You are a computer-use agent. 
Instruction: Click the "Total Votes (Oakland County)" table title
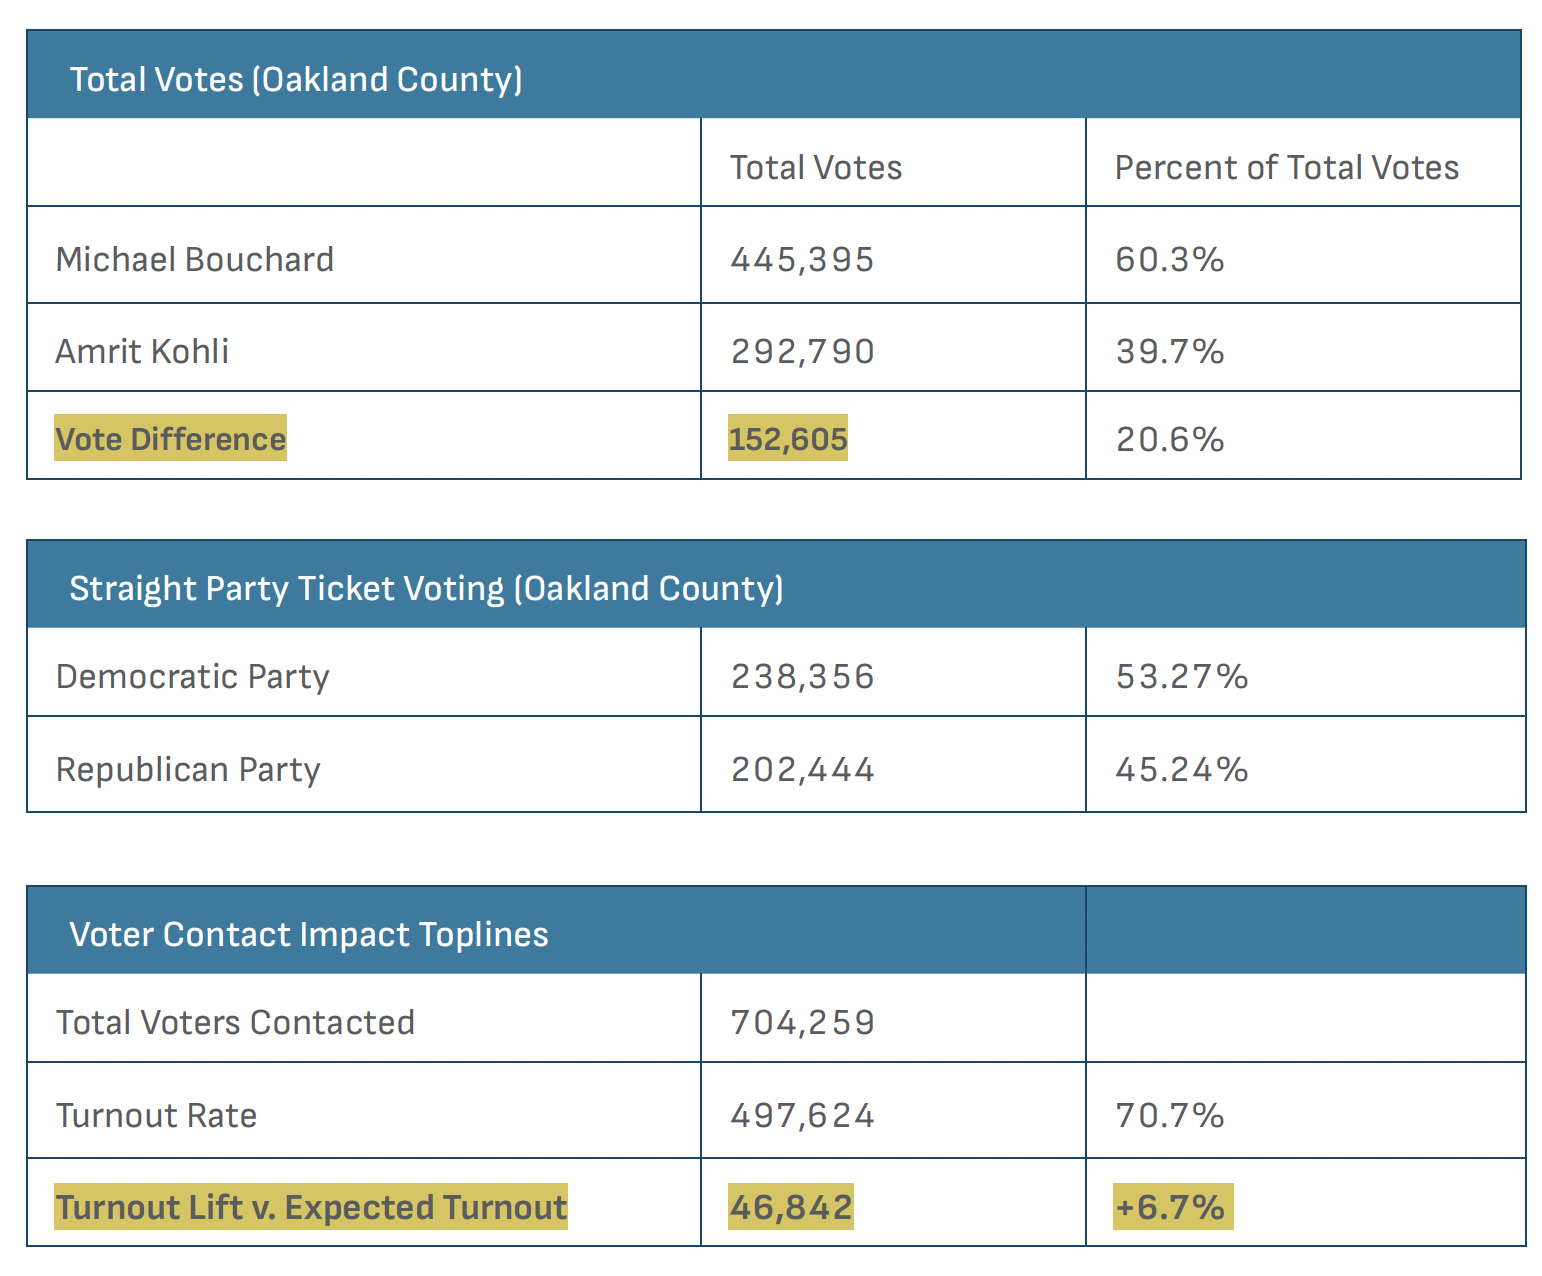(x=296, y=80)
